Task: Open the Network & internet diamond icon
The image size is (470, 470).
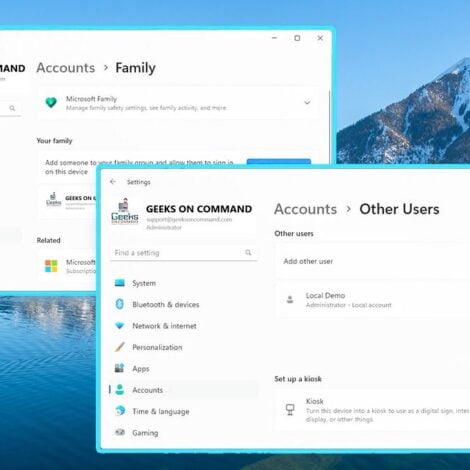Action: tap(120, 326)
